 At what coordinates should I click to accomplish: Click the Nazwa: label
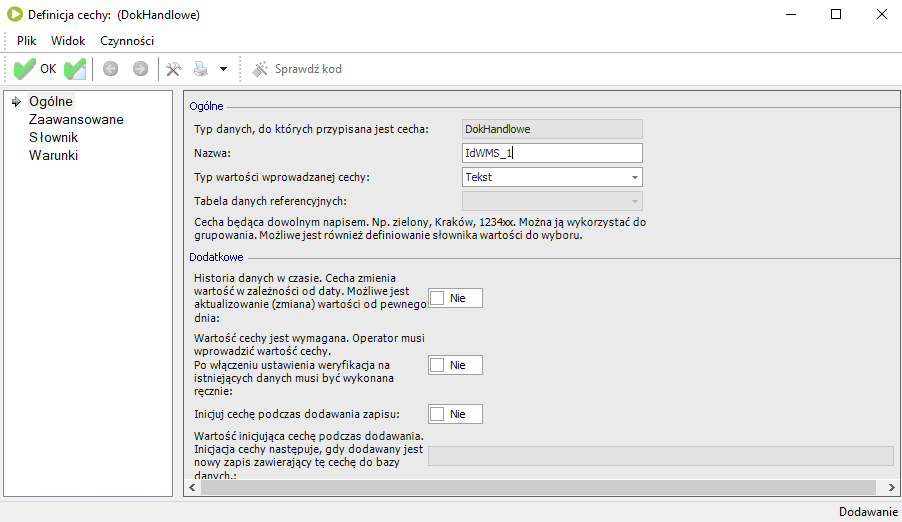coord(212,153)
